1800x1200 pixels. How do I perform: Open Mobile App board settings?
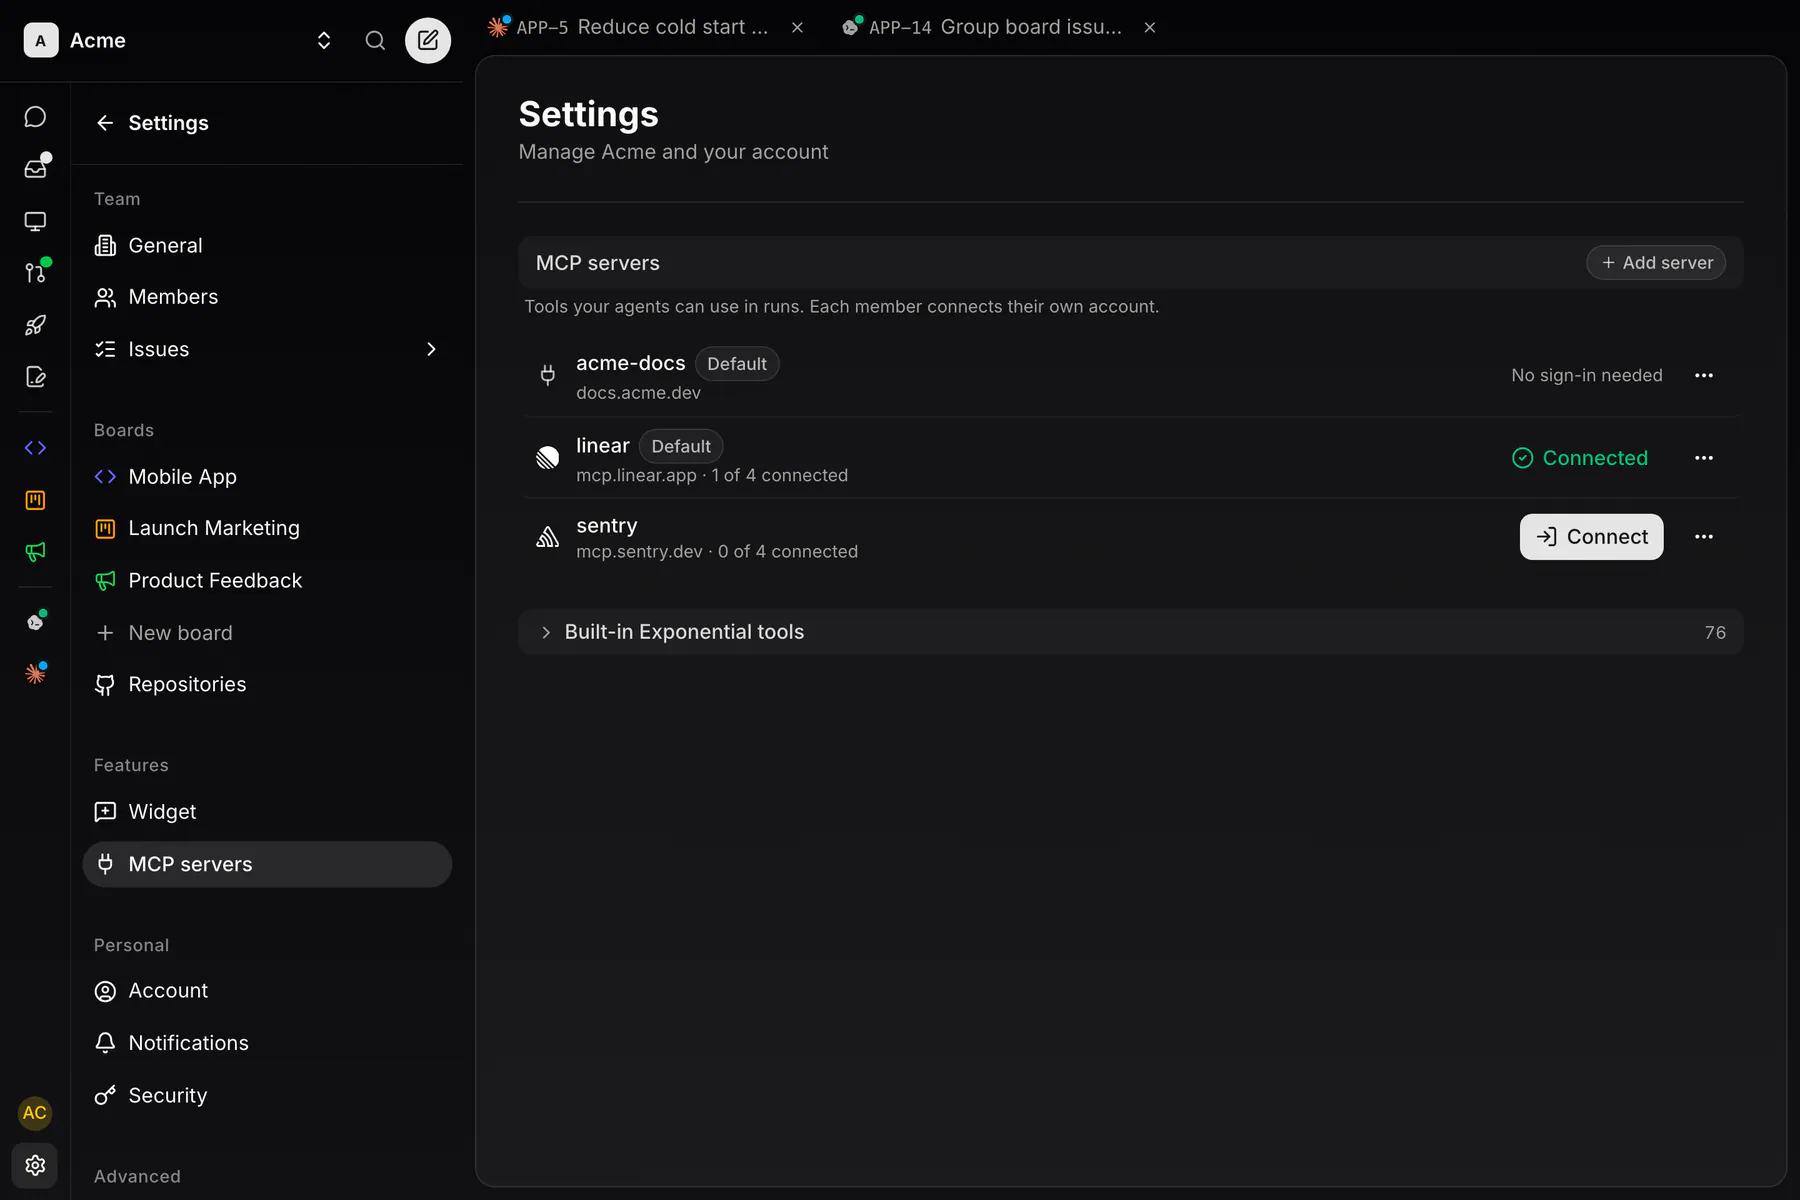267,477
